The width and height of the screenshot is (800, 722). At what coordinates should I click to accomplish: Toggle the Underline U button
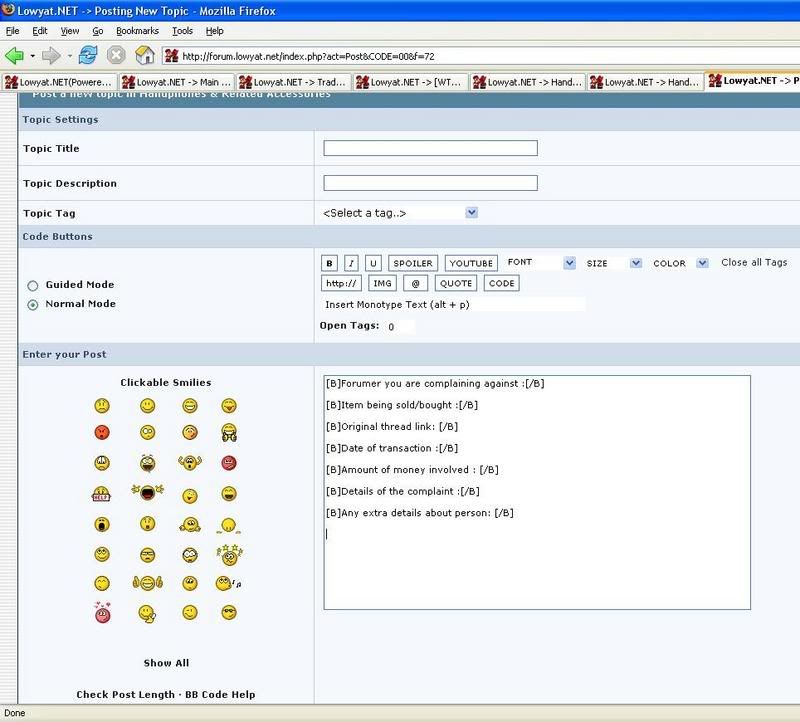pos(373,263)
